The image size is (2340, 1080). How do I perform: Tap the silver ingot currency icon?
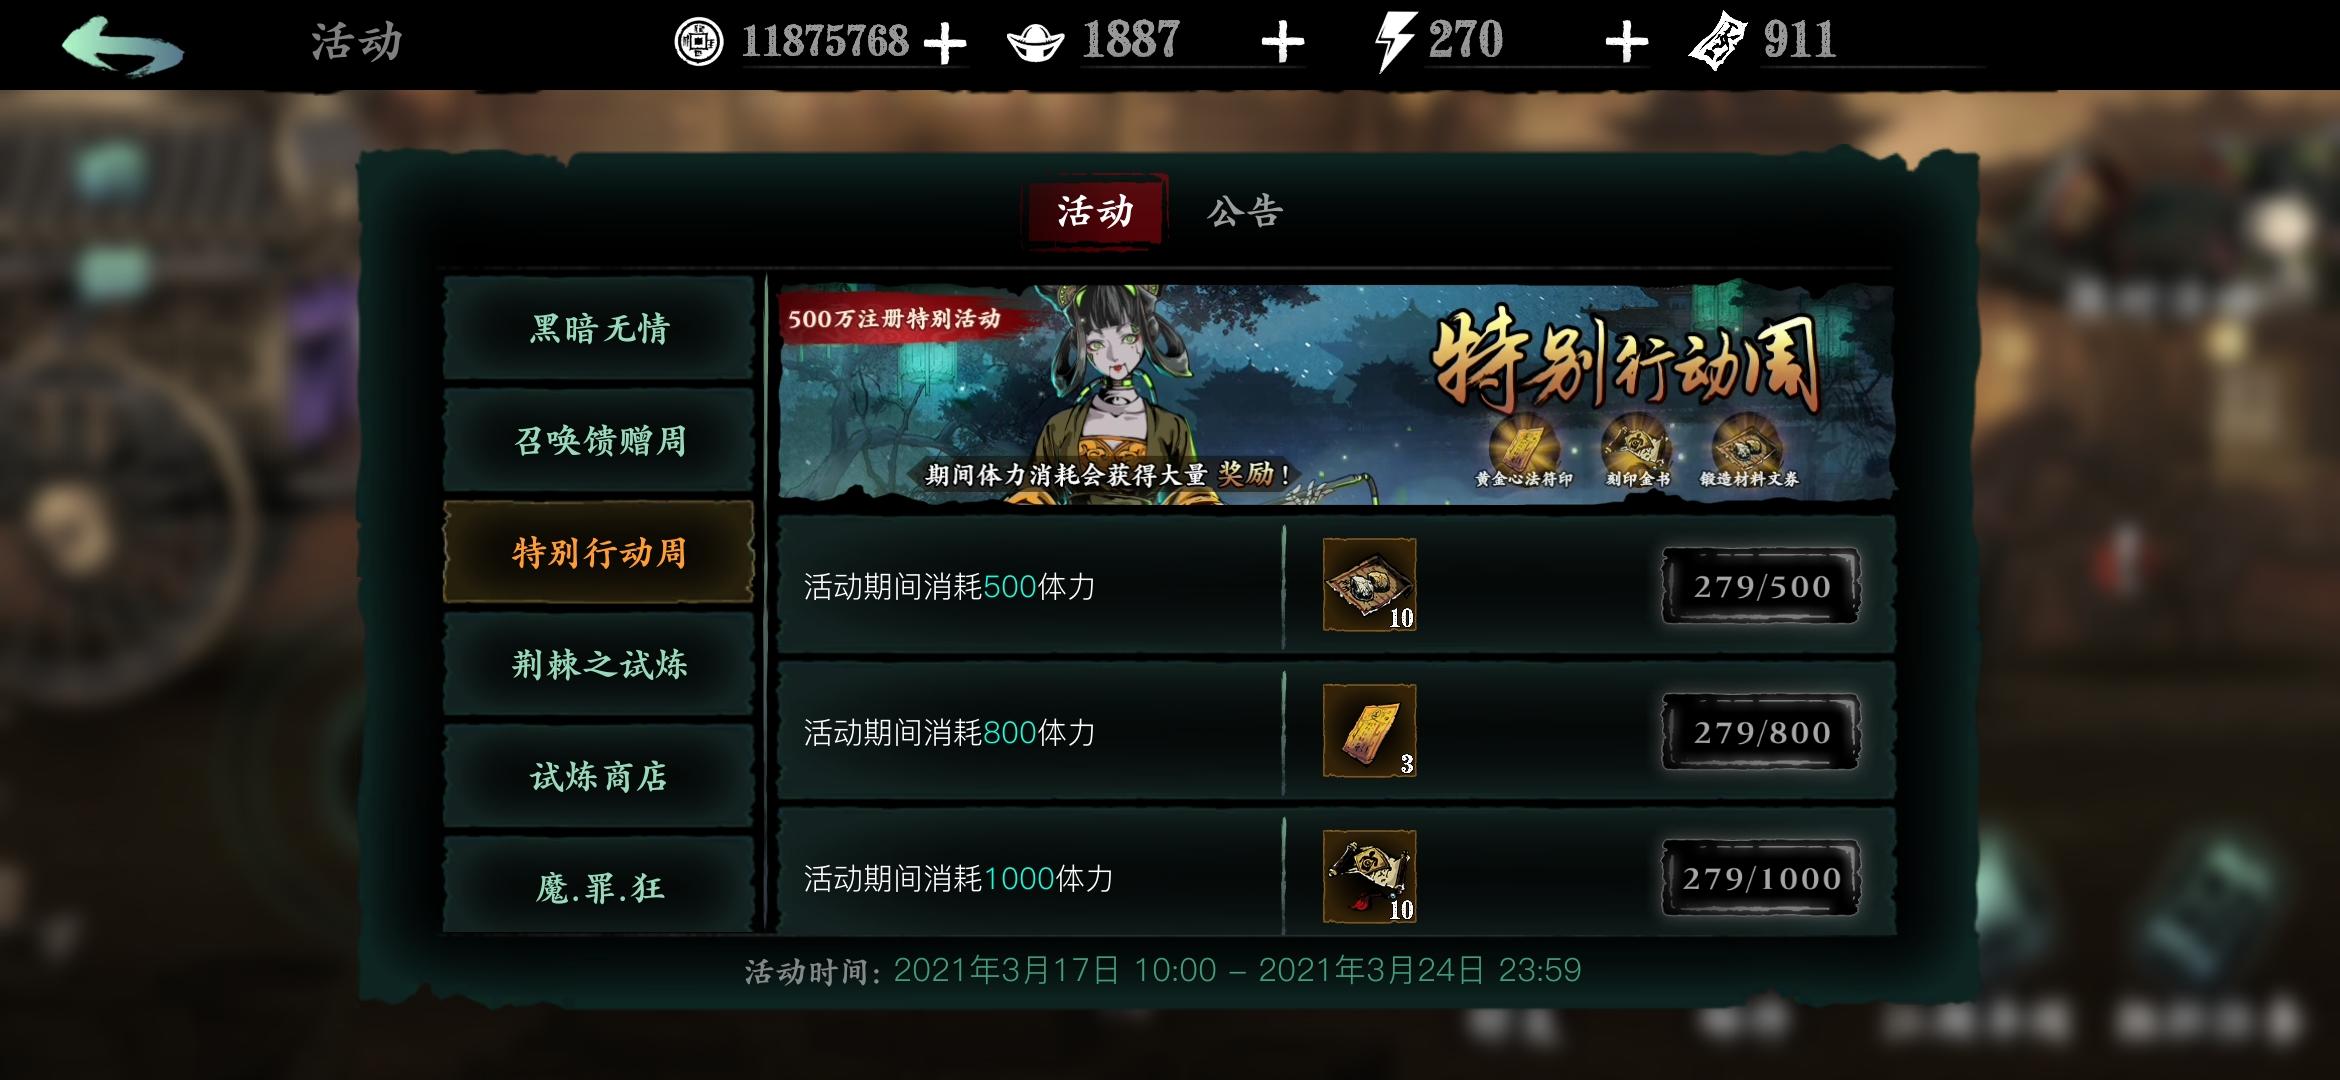(1035, 43)
